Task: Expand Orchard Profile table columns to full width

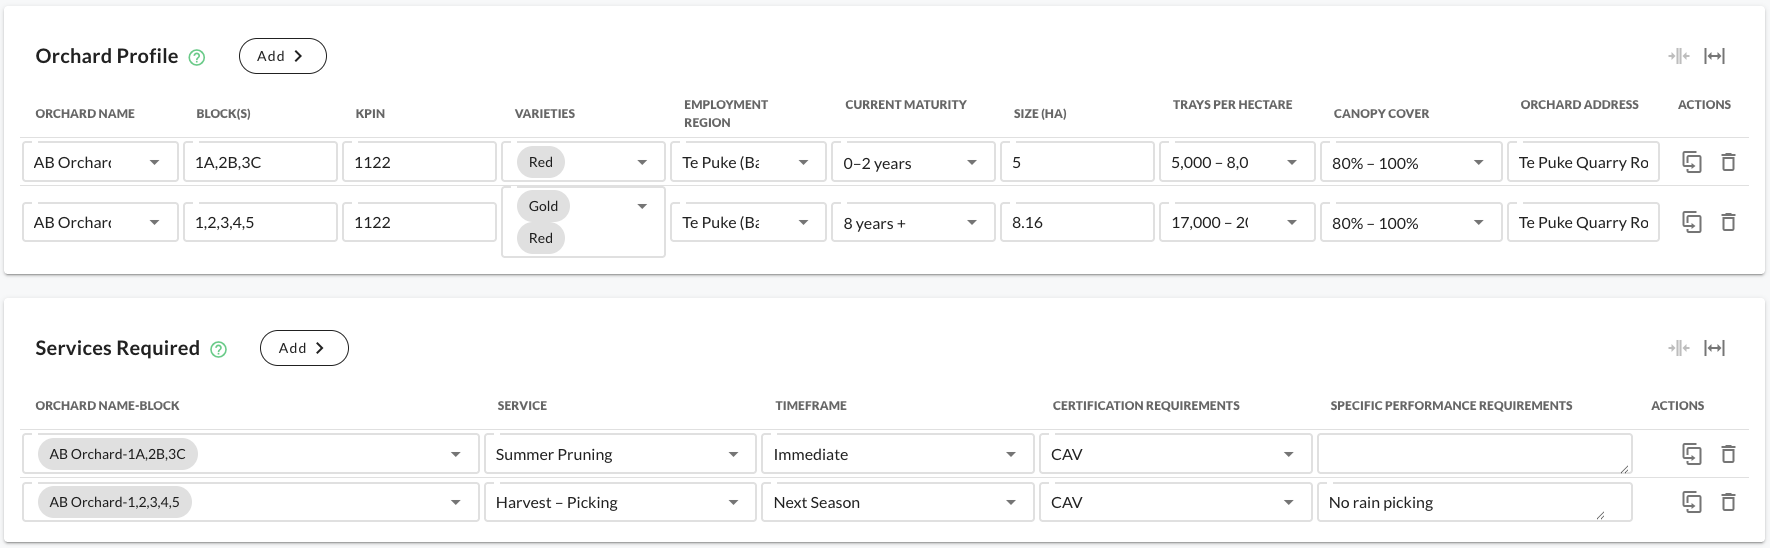Action: (x=1715, y=56)
